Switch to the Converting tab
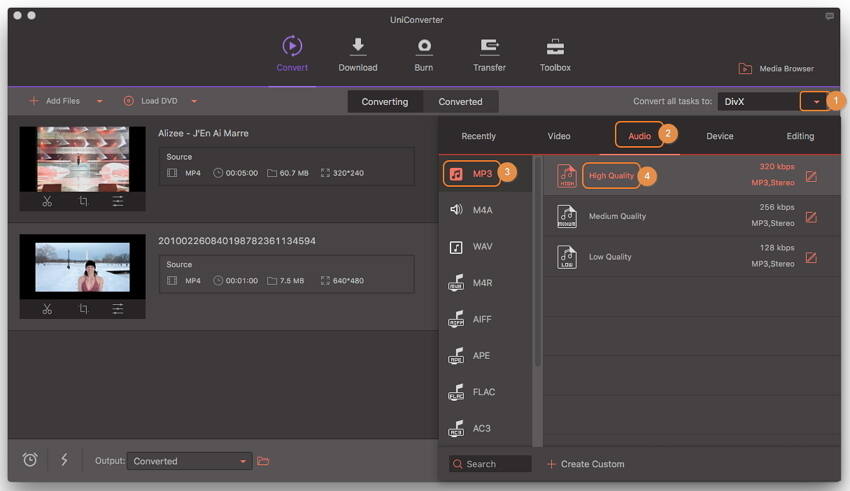The height and width of the screenshot is (491, 850). [x=385, y=102]
